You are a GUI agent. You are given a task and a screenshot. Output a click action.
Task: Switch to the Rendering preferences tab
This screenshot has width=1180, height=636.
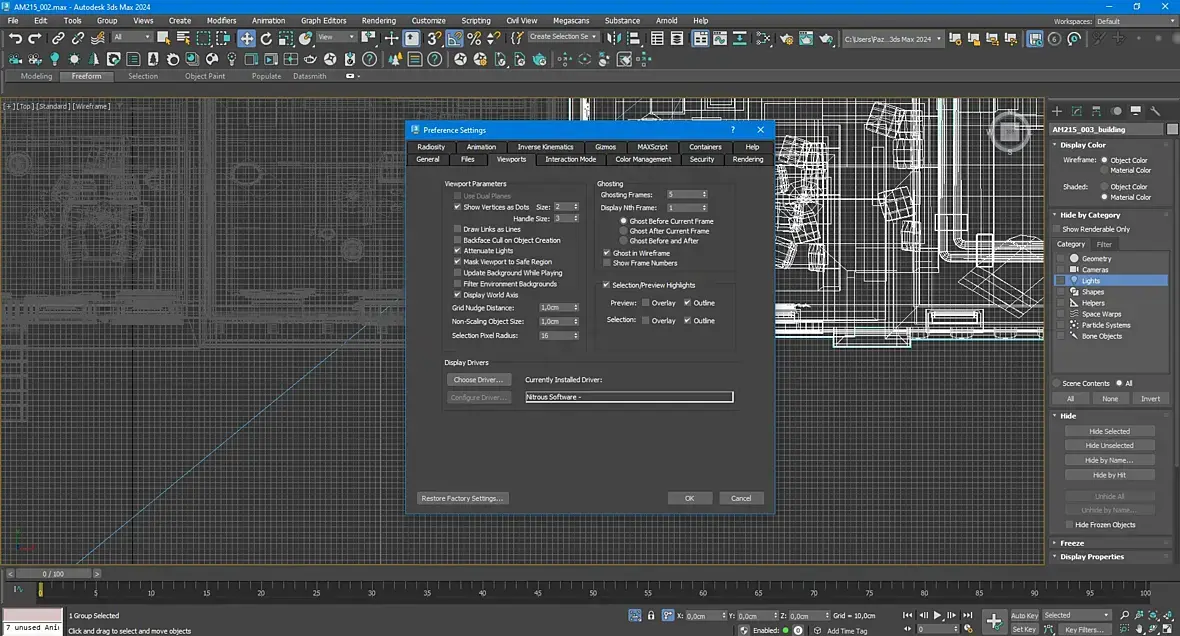(x=747, y=159)
